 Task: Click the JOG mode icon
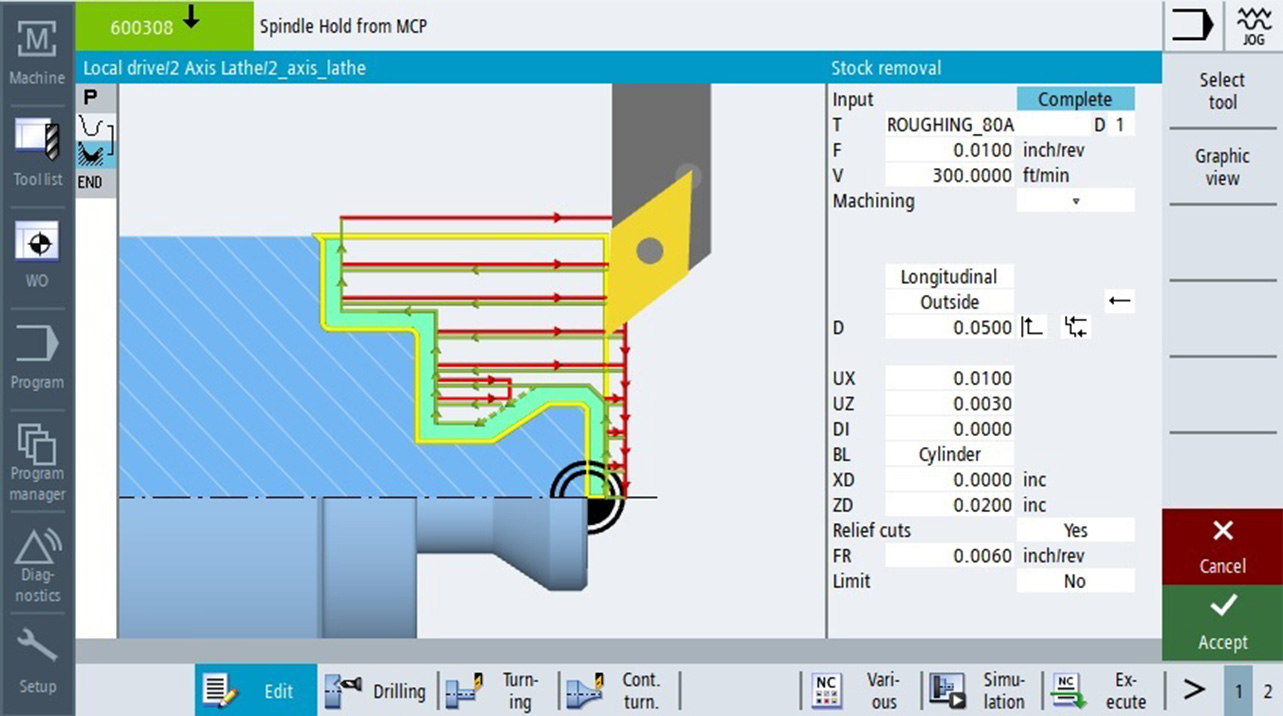[1252, 25]
